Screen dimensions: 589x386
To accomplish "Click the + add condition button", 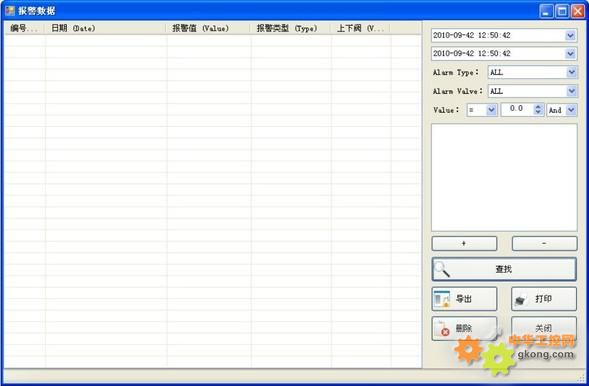I will (464, 243).
